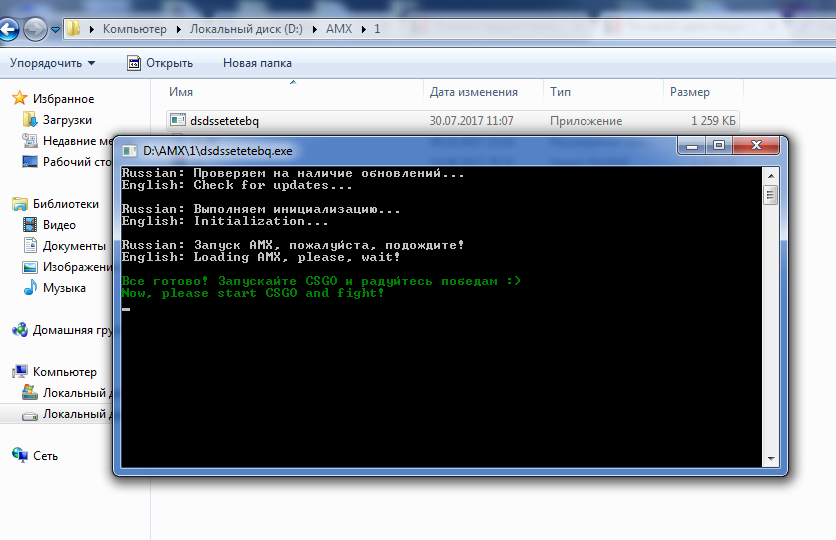
Task: Expand arrow before Локальный диск (D:) breadcrumb
Action: click(178, 29)
